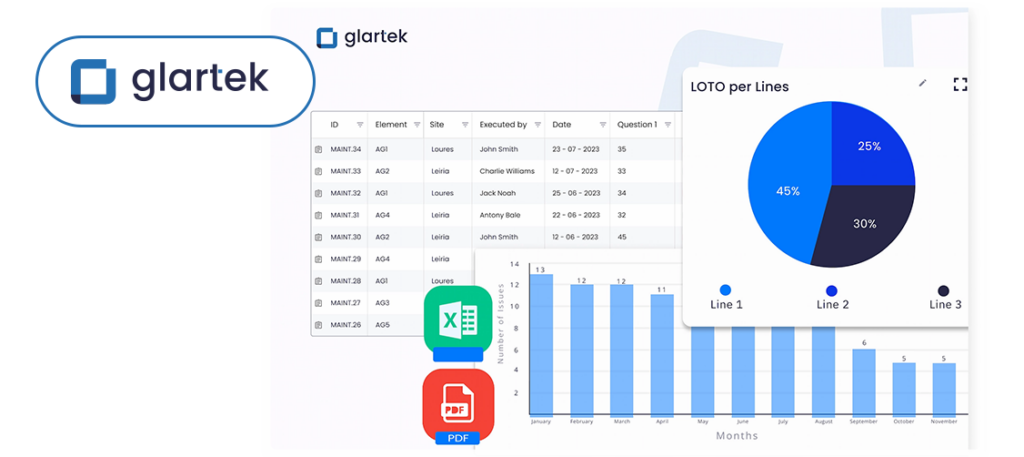The height and width of the screenshot is (457, 1024).
Task: Click the PDF export icon
Action: tap(457, 403)
